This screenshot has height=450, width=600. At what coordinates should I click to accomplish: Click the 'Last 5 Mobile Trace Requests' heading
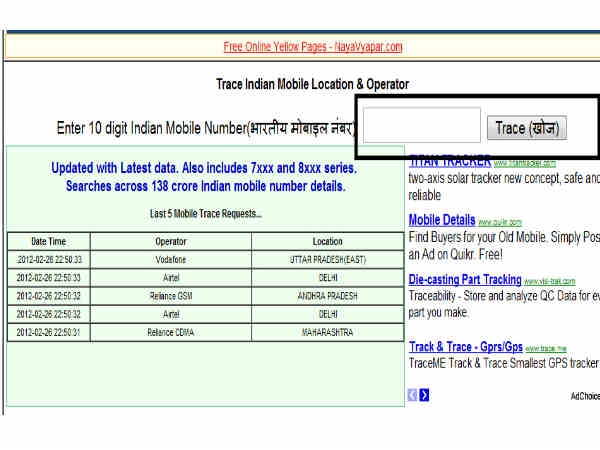tap(206, 214)
